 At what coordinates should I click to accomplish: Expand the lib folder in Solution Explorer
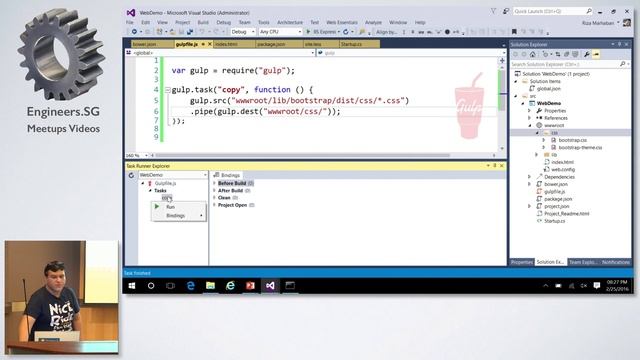(537, 155)
